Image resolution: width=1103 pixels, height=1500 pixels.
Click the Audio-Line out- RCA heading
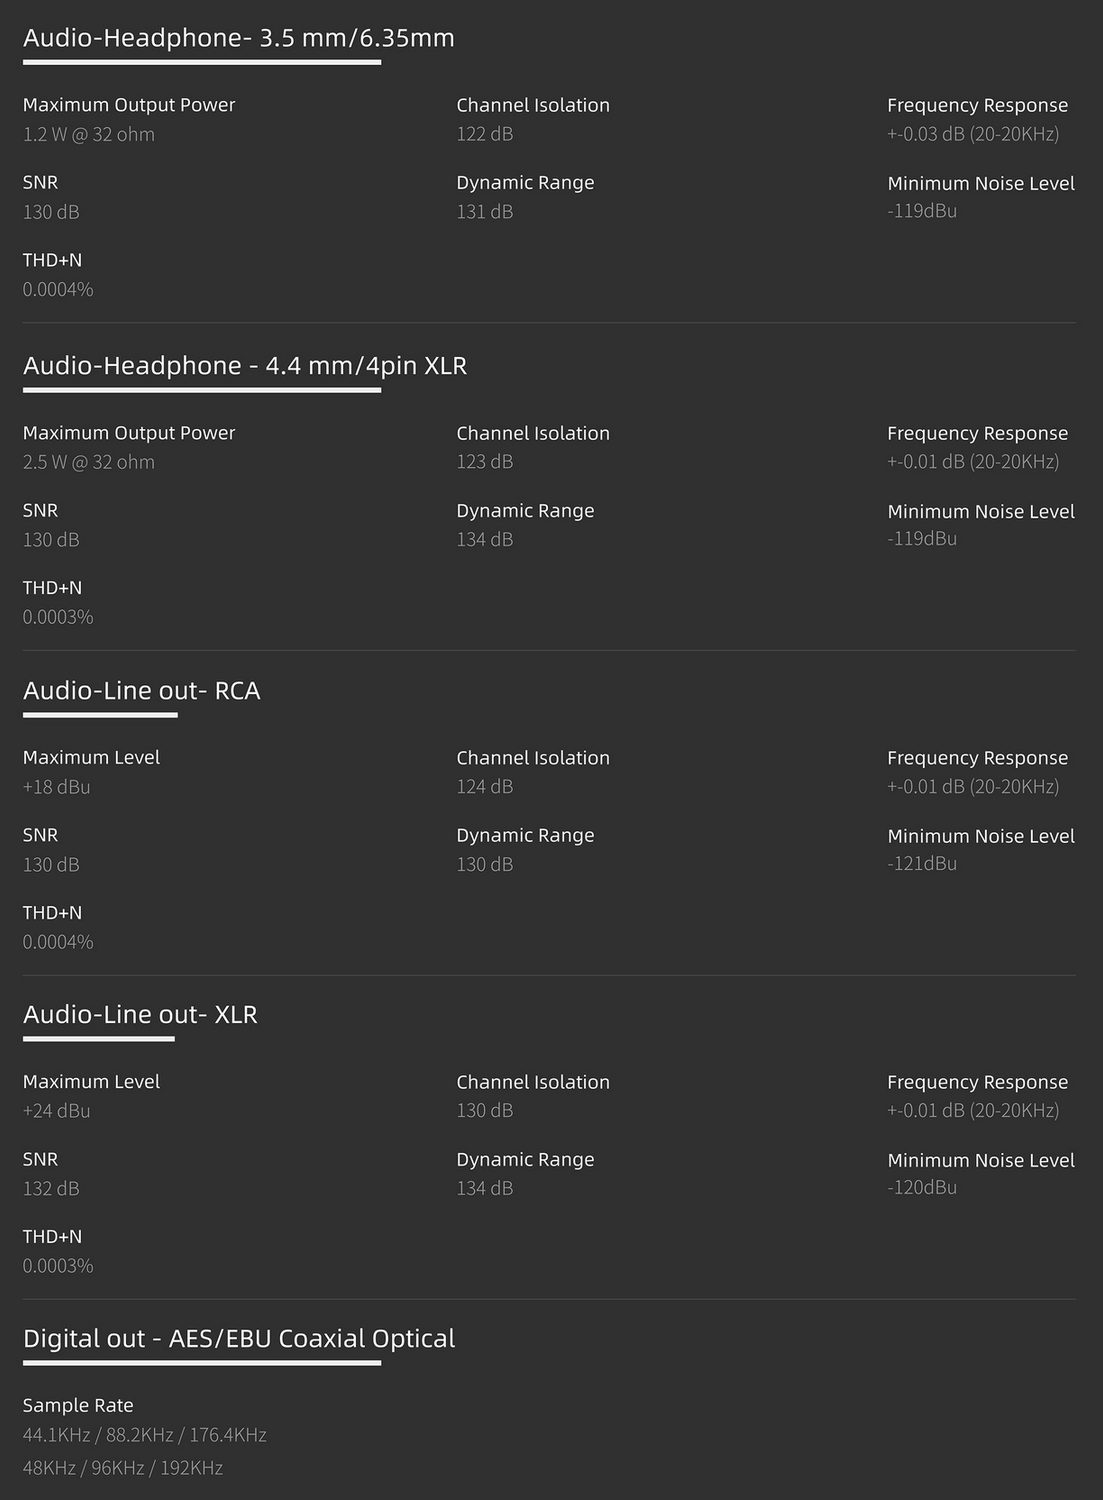(x=141, y=691)
